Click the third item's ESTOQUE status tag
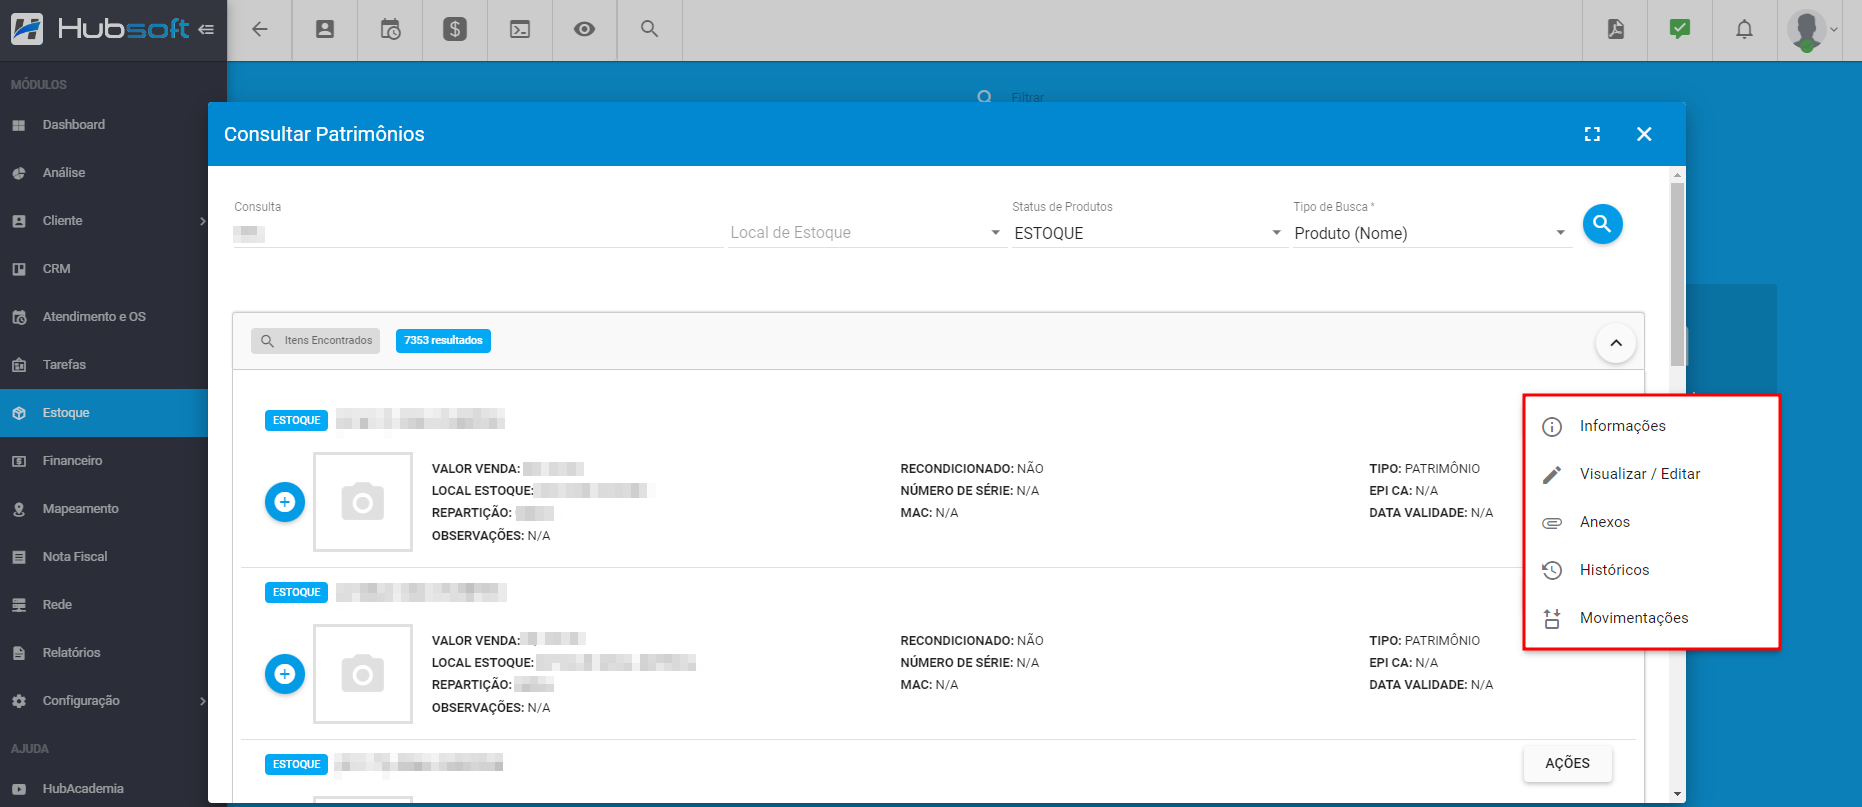1862x807 pixels. [x=296, y=765]
